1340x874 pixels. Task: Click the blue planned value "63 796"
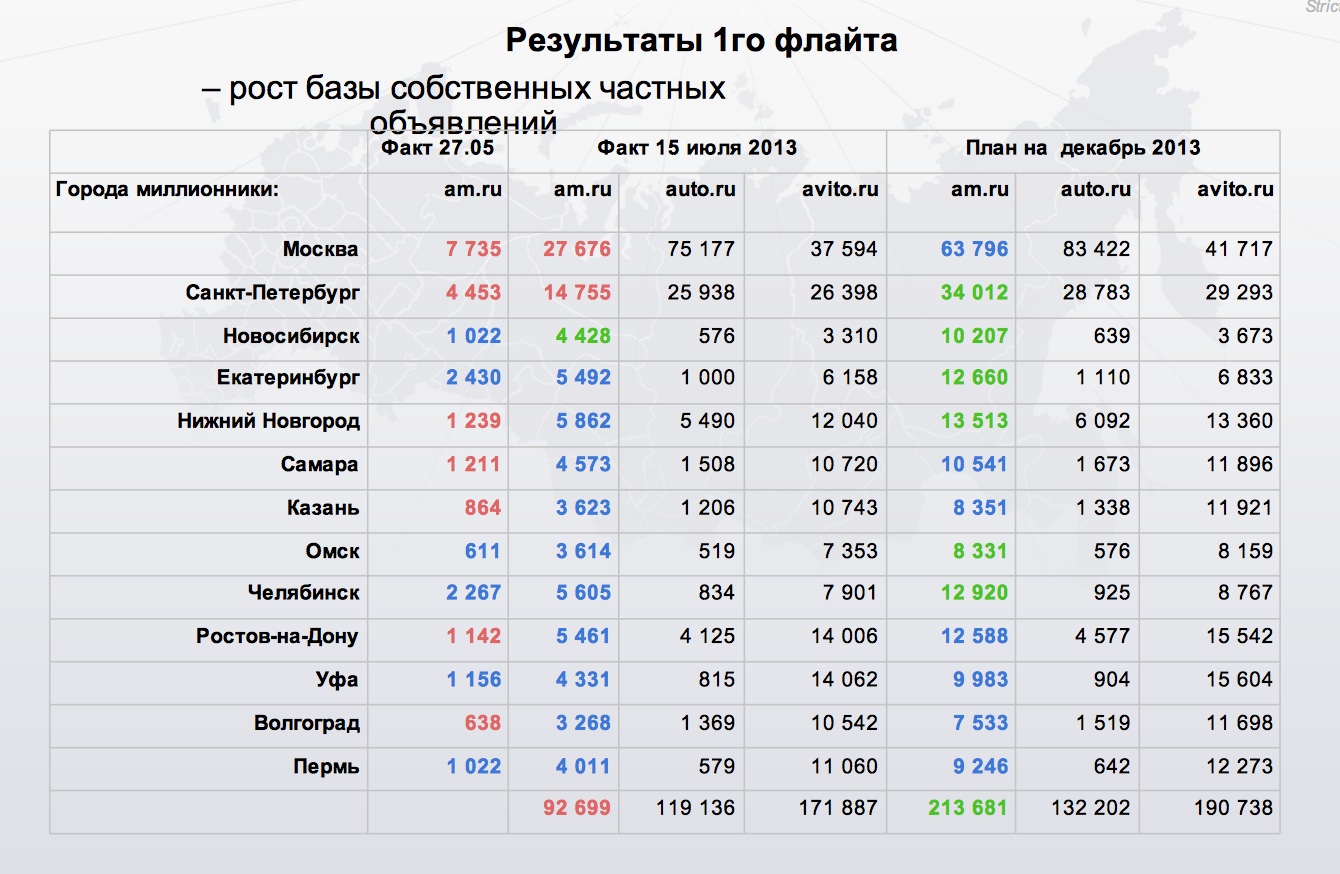[x=975, y=249]
